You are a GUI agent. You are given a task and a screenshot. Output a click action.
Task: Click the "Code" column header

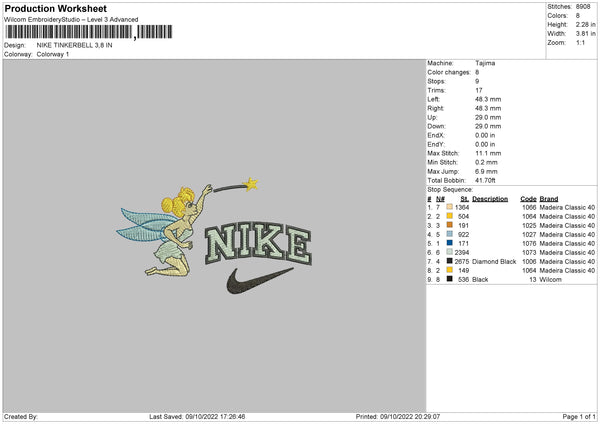pos(528,199)
